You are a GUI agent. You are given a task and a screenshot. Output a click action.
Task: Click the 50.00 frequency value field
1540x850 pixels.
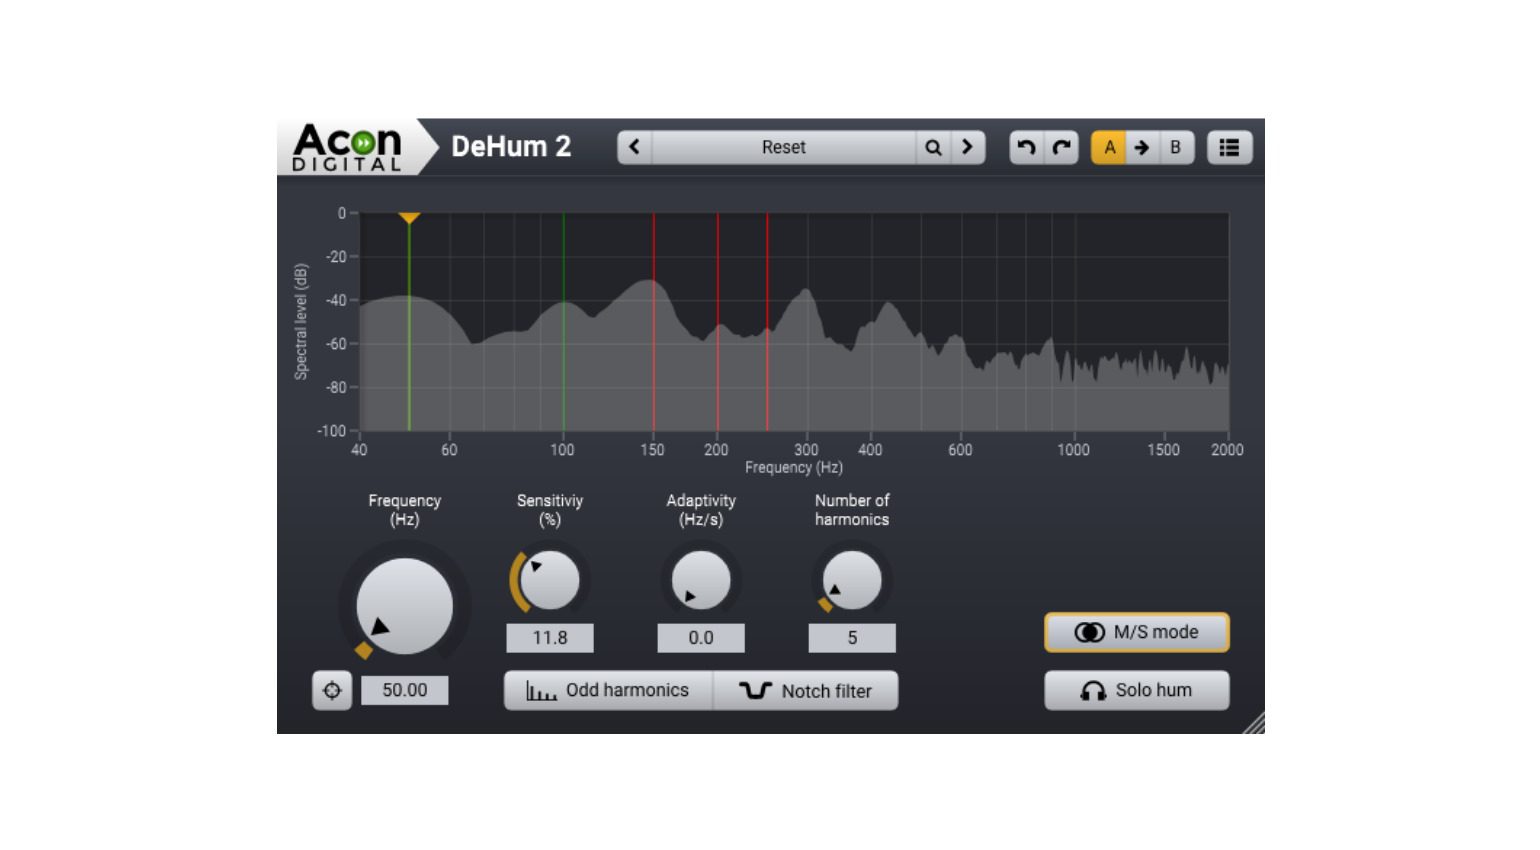404,690
